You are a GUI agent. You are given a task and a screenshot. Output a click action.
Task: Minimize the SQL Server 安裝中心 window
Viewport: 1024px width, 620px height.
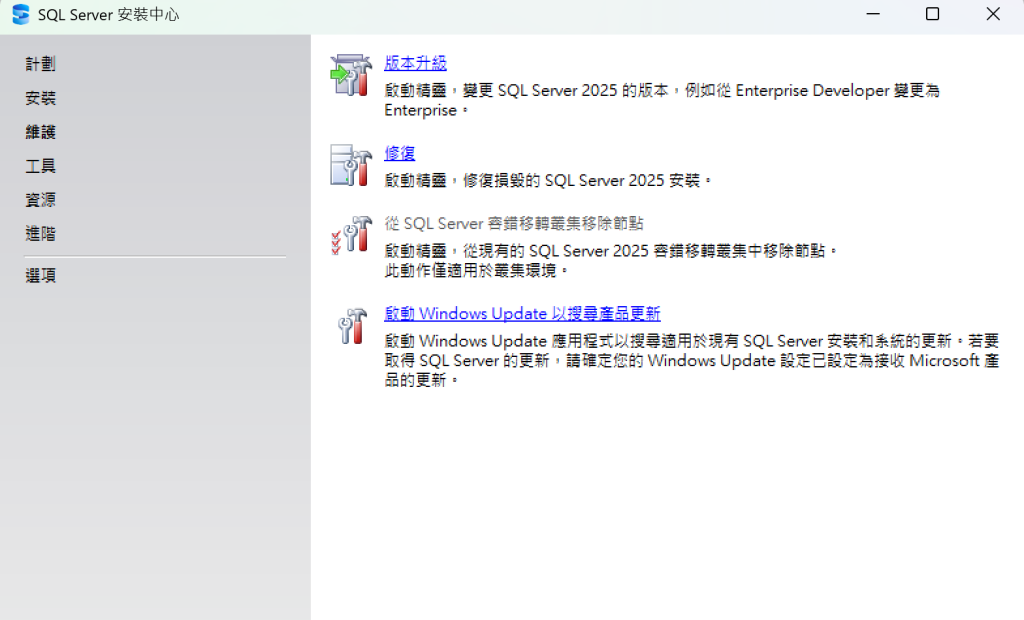(873, 14)
